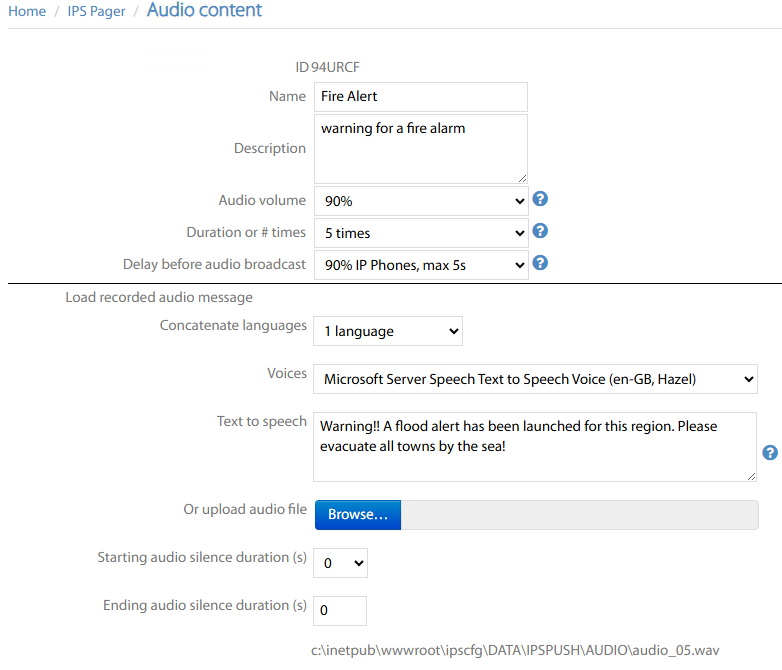Show help for Delay before audio broadcast
This screenshot has height=670, width=782.
click(x=540, y=263)
